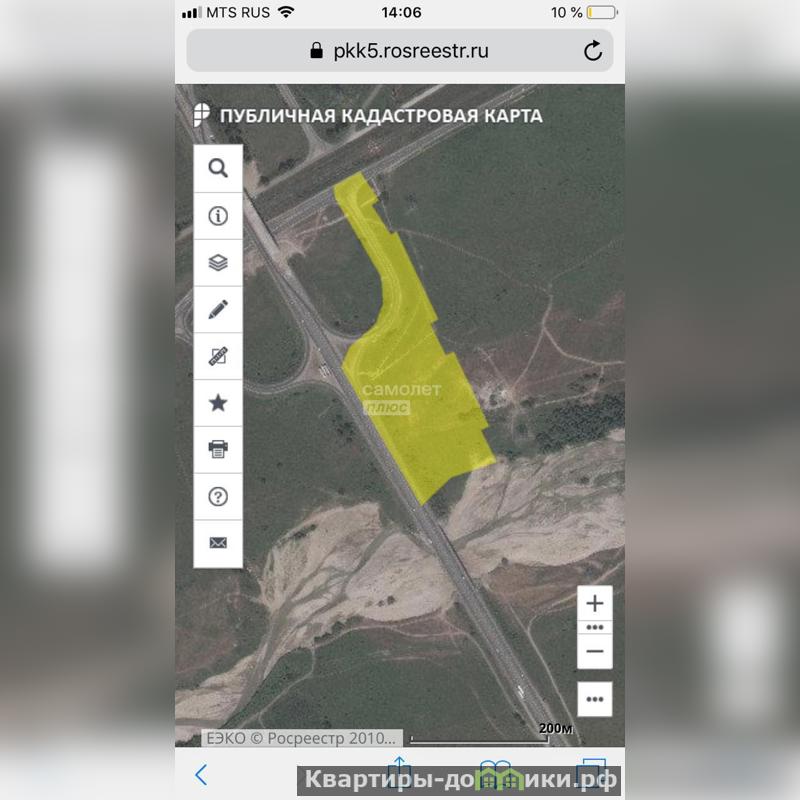800x800 pixels.
Task: Click the printer icon to print map
Action: 218,450
